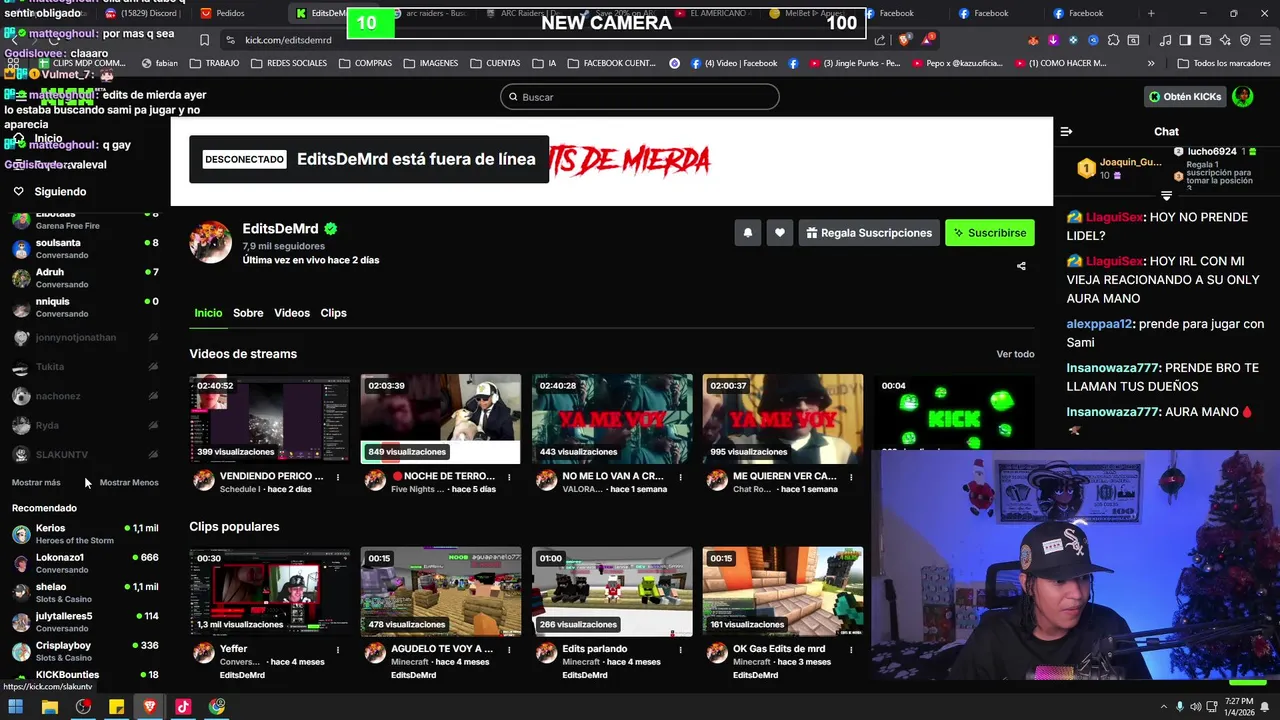Image resolution: width=1280 pixels, height=720 pixels.
Task: Toggle the browser sidebar panel icon
Action: [1185, 40]
